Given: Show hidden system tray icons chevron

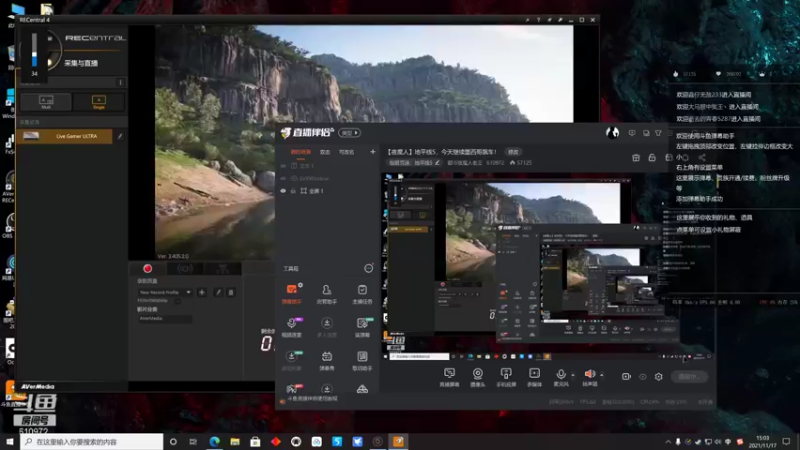Looking at the screenshot, I should [668, 441].
